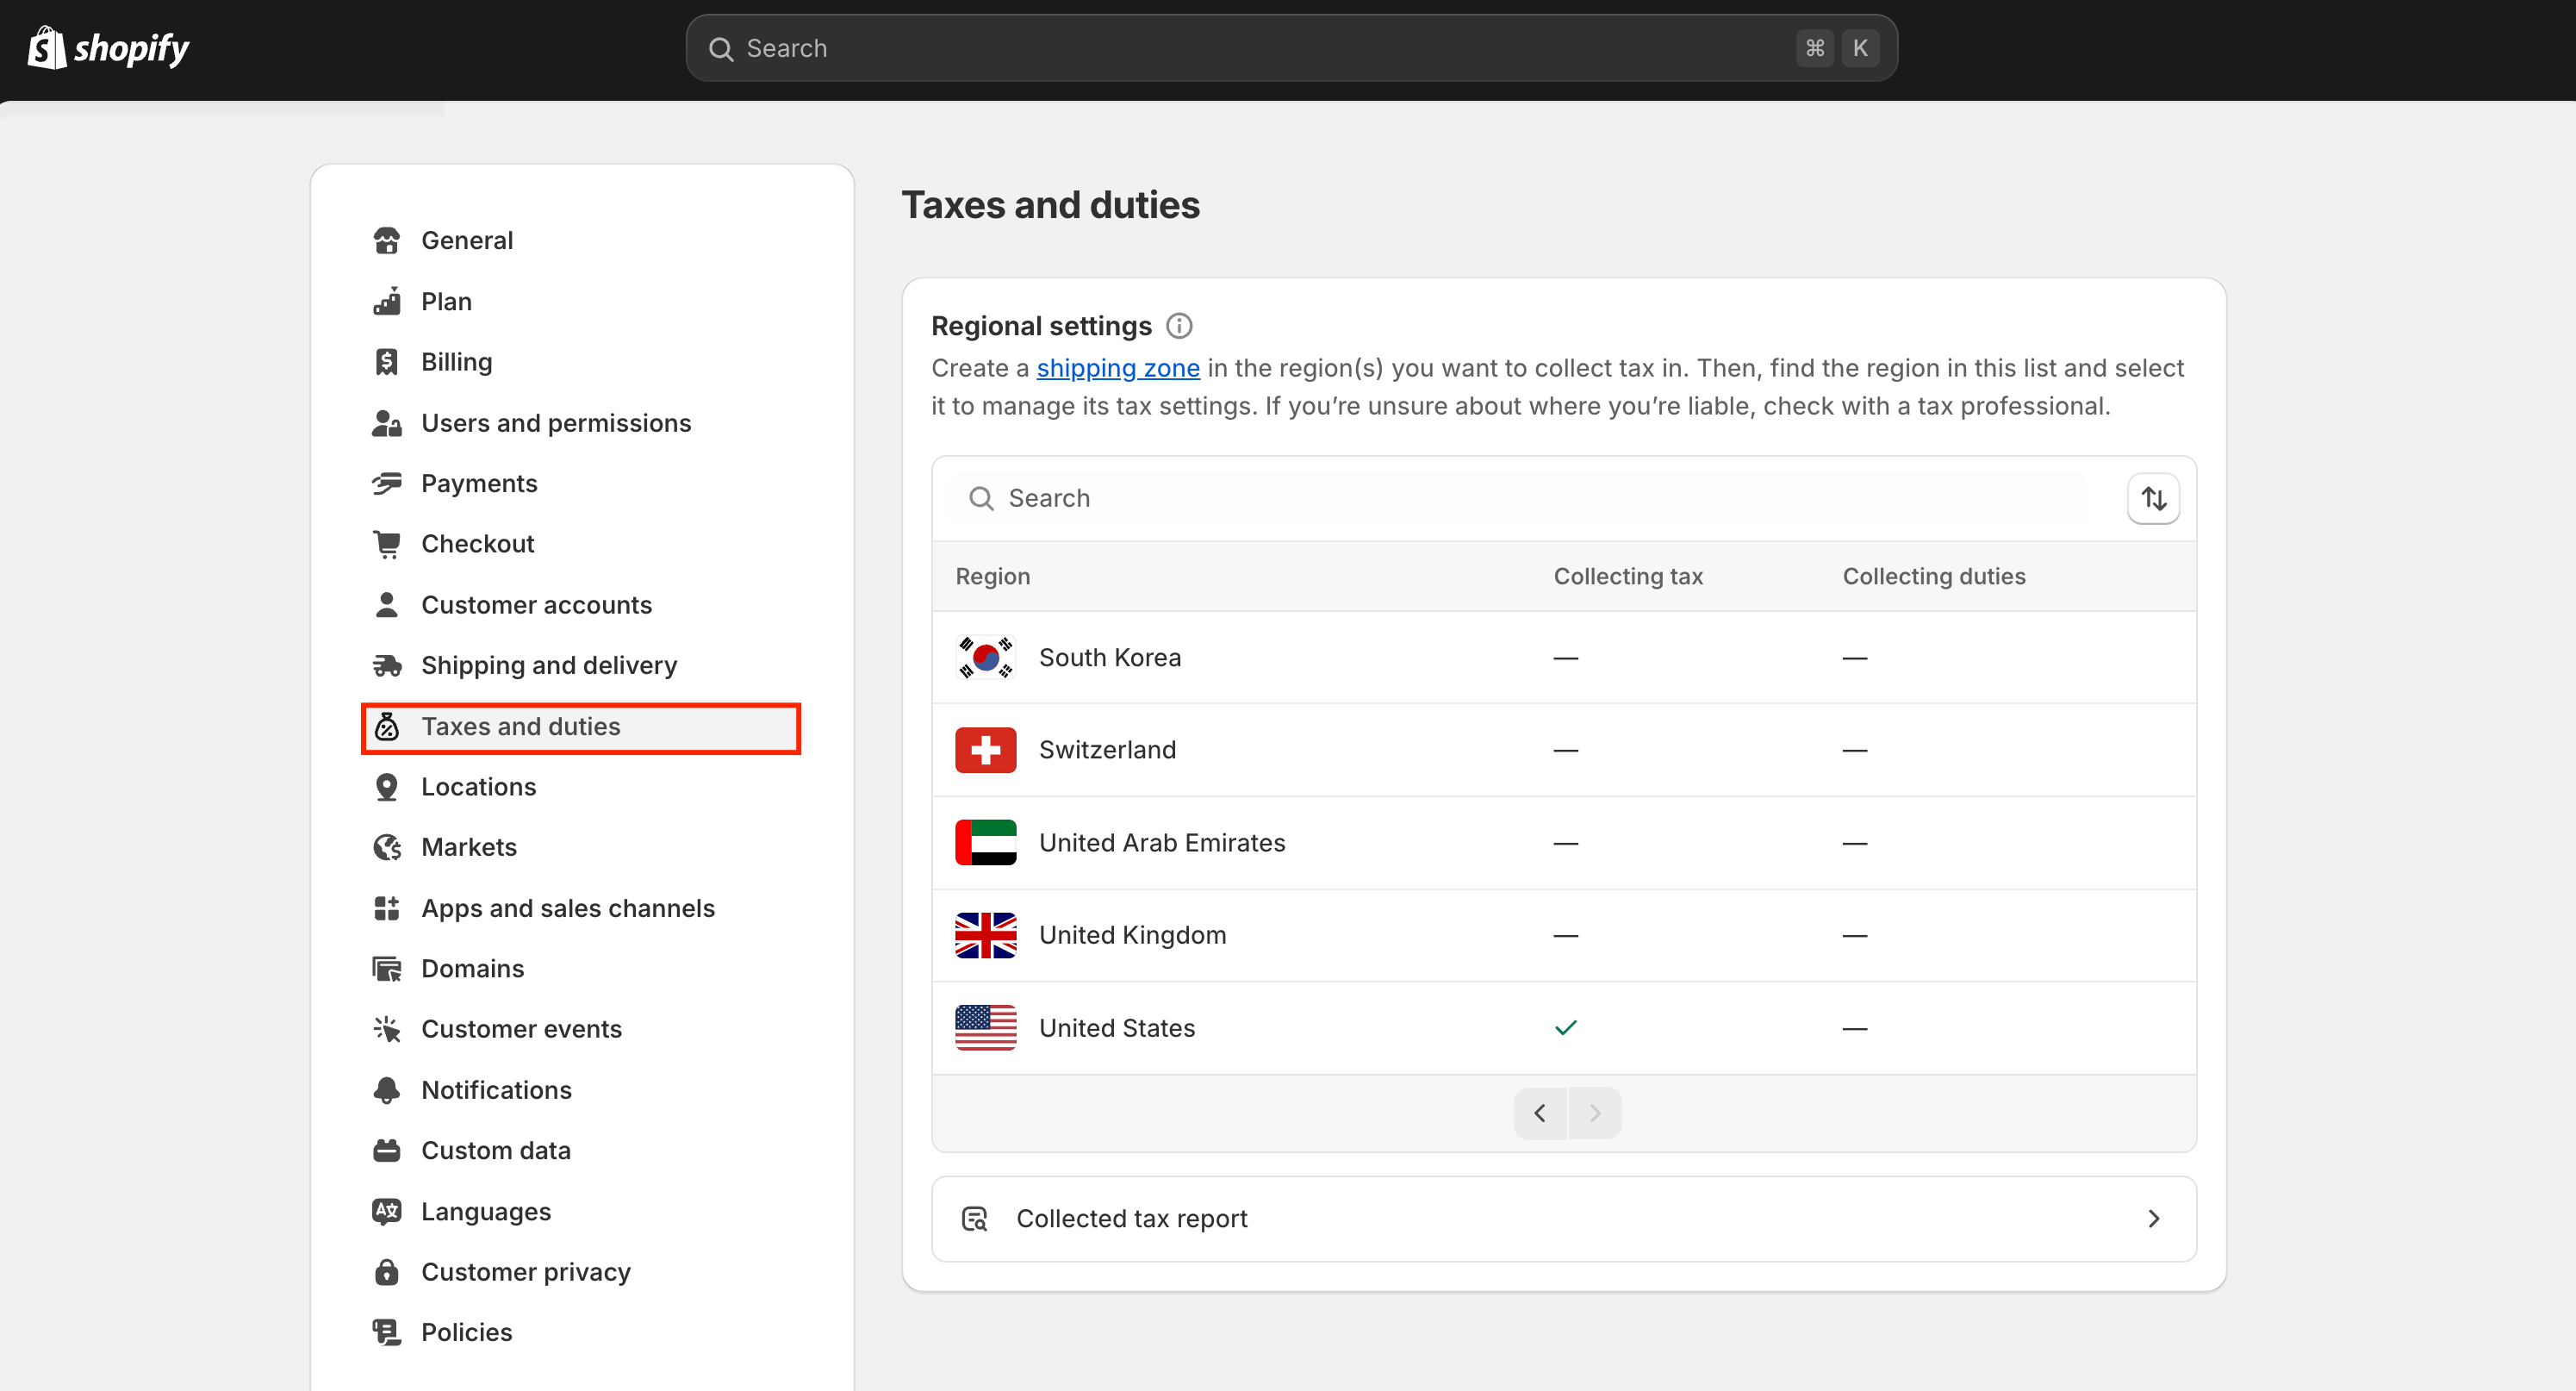Open Switzerland tax settings row
Image resolution: width=2576 pixels, height=1391 pixels.
tap(1107, 749)
